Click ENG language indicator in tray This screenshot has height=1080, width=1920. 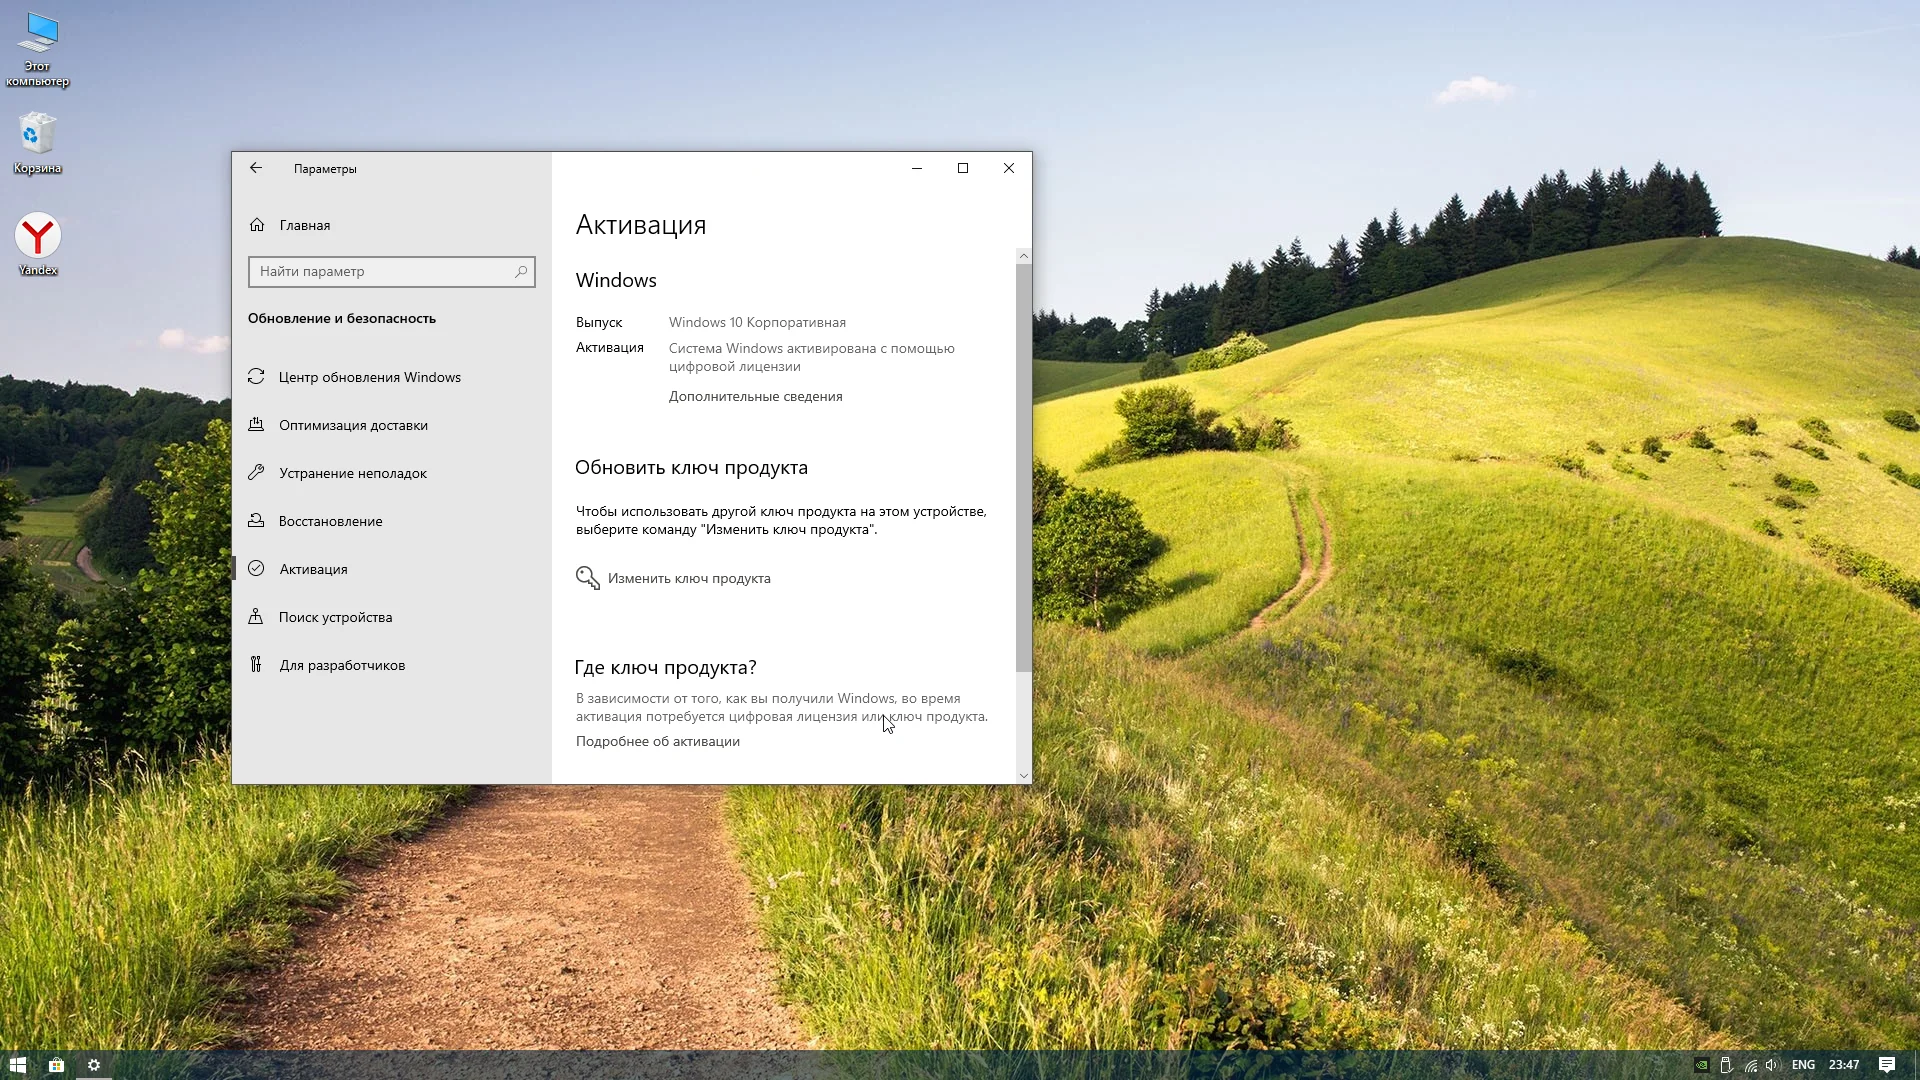tap(1803, 1065)
